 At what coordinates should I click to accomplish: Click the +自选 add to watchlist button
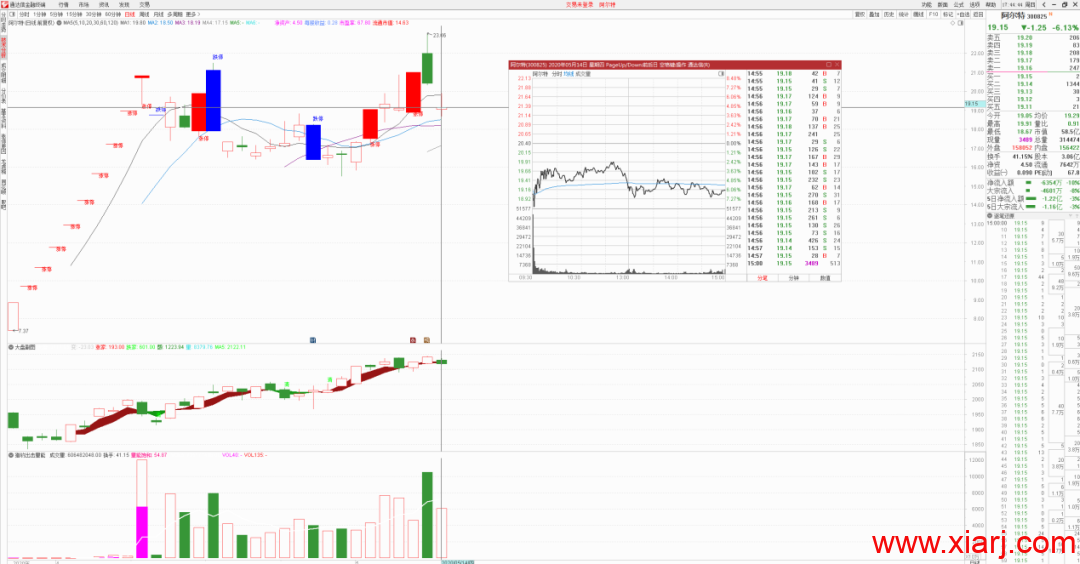tap(963, 14)
